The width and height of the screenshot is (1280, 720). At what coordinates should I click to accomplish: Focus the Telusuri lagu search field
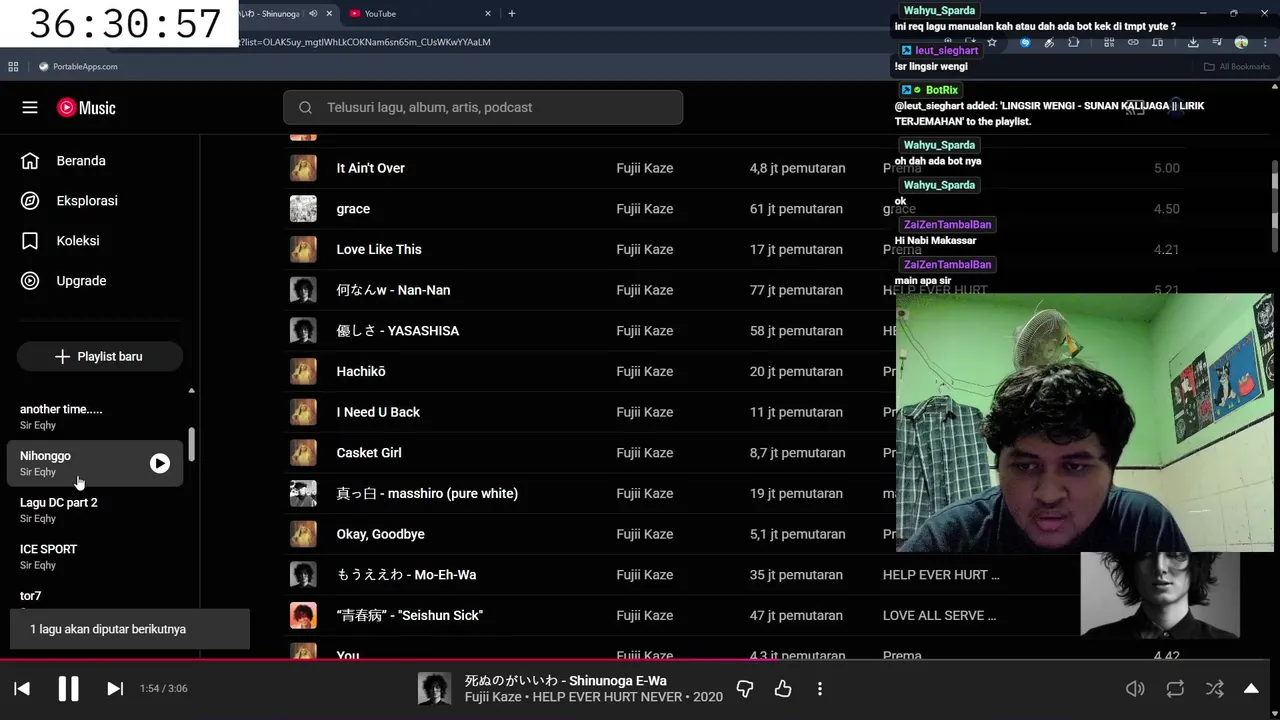click(483, 107)
